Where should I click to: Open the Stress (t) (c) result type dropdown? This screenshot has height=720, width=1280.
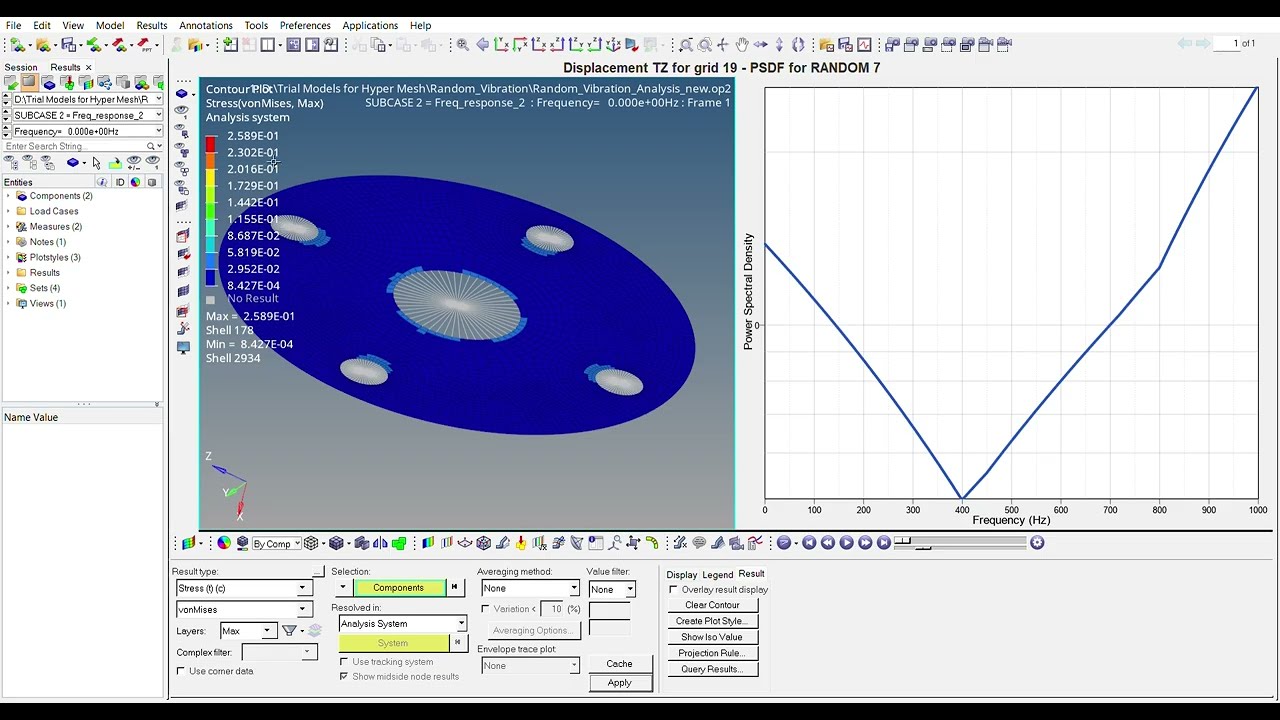click(242, 588)
